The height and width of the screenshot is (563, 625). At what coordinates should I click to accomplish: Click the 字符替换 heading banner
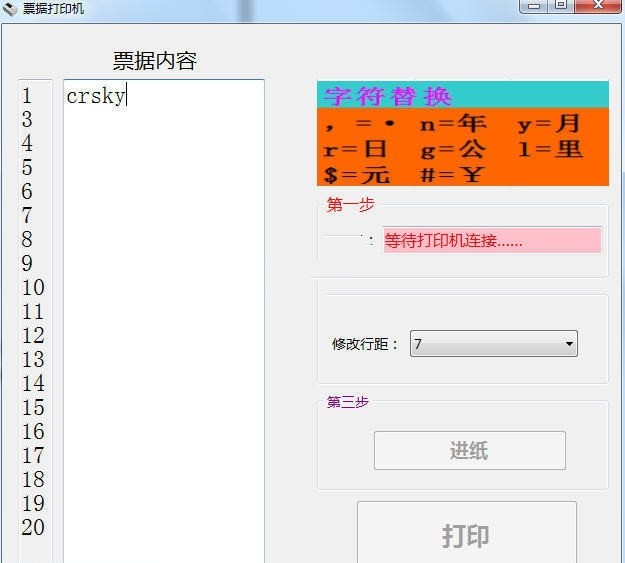[x=463, y=95]
